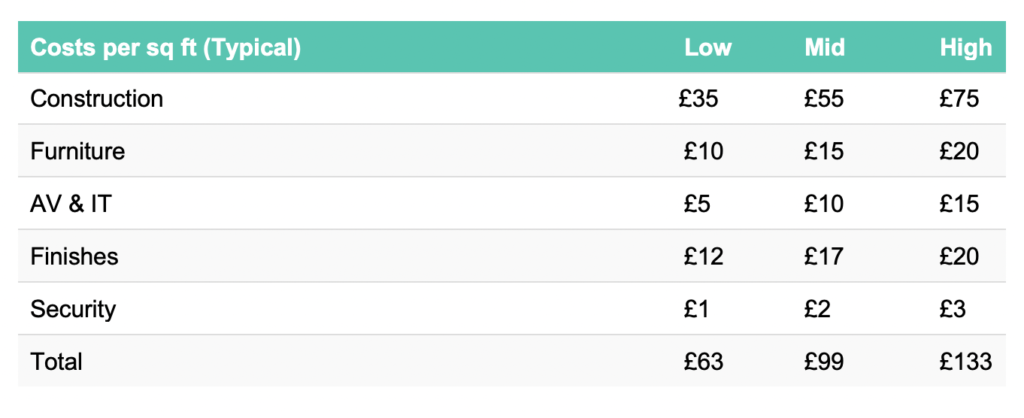Click the AV & IT row label
This screenshot has width=1024, height=418.
click(71, 204)
